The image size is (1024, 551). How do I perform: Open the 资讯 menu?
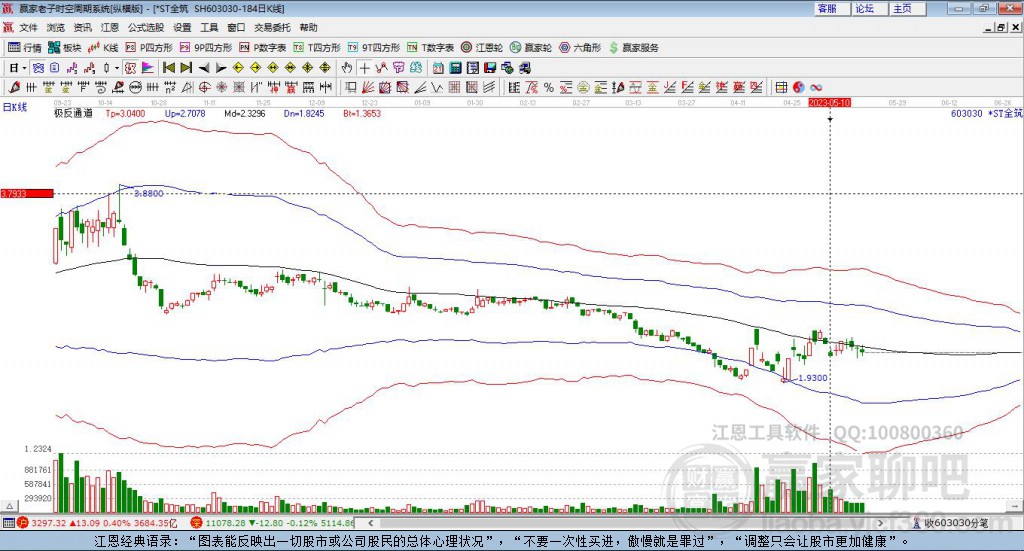82,27
